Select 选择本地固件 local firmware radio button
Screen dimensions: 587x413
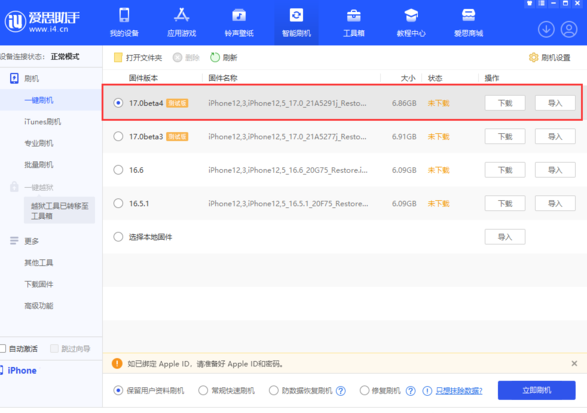118,237
